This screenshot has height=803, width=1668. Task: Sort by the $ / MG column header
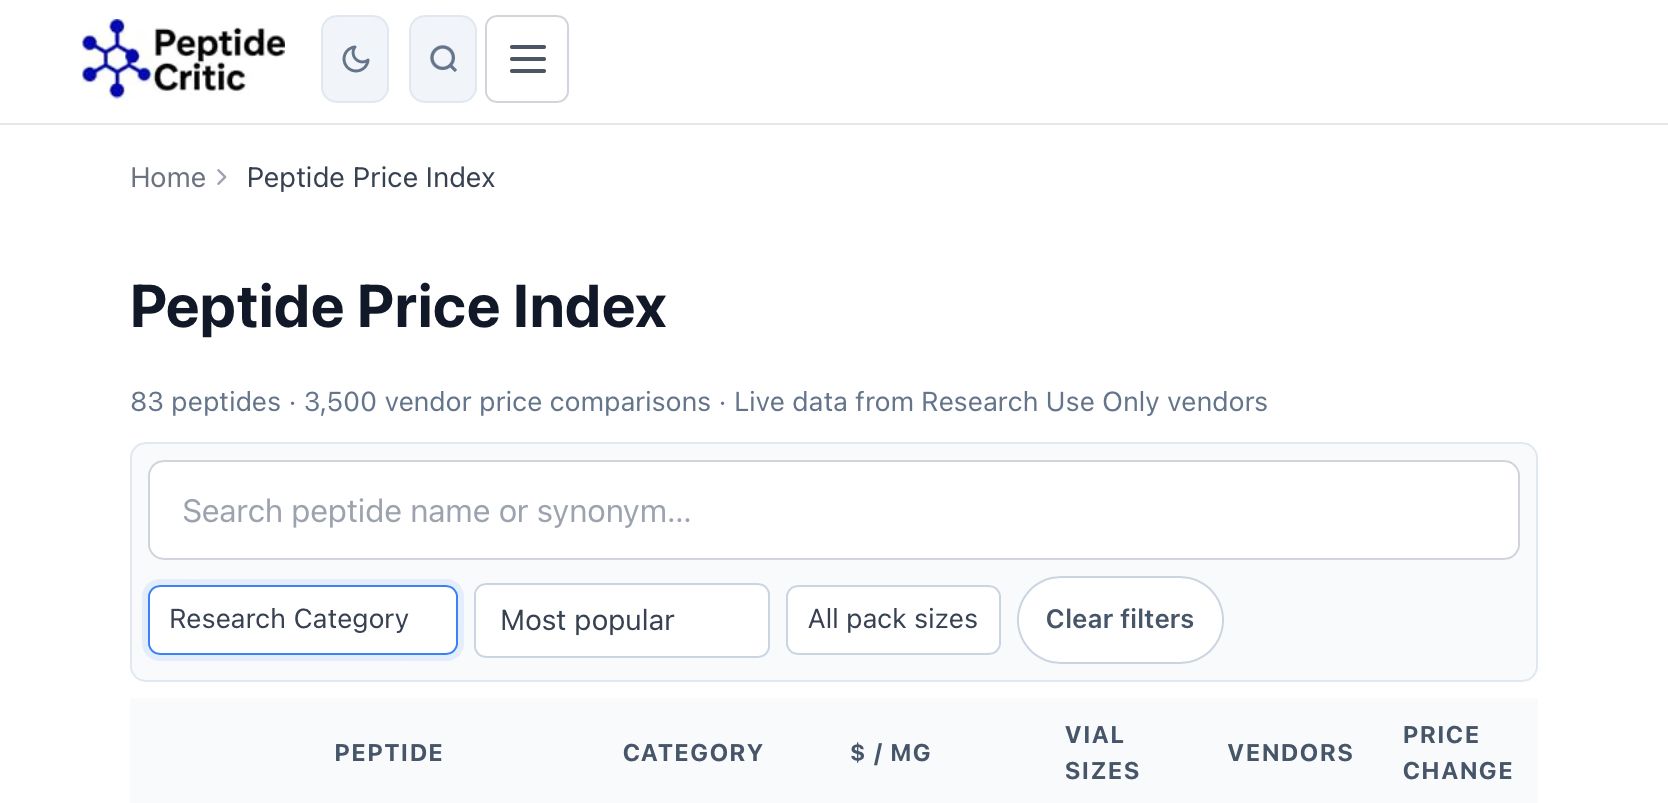pyautogui.click(x=890, y=753)
